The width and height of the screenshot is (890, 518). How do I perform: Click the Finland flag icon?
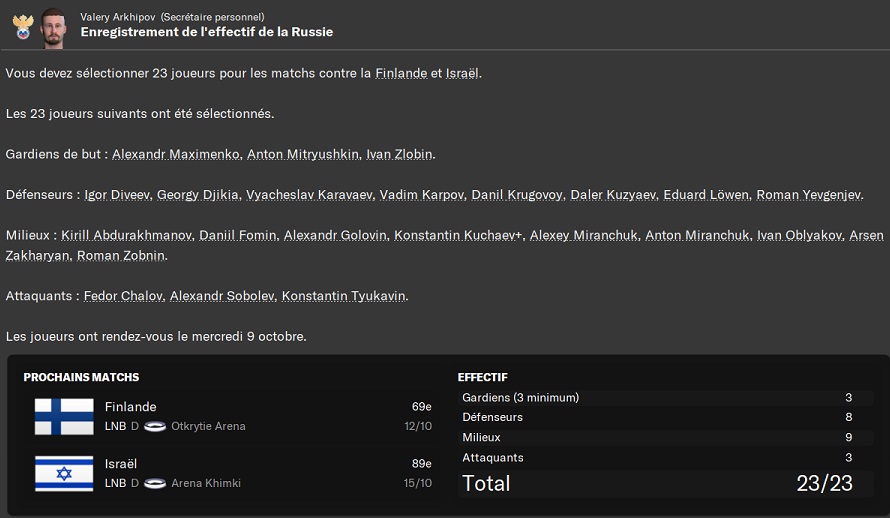coord(64,416)
